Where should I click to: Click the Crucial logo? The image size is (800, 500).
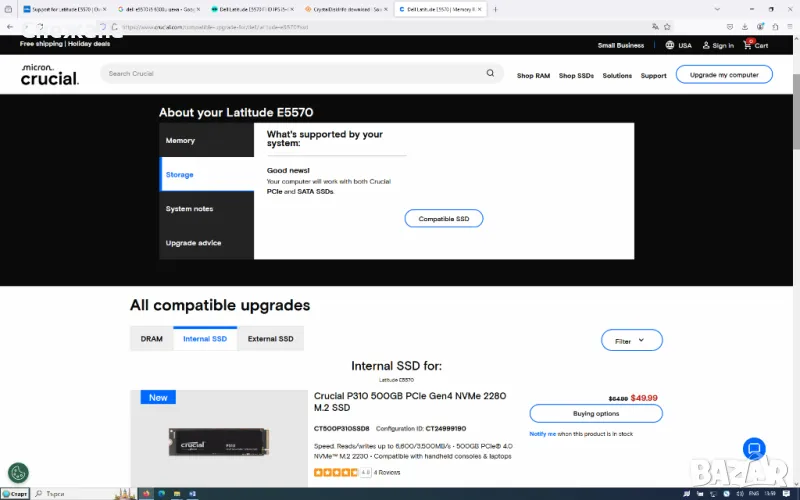(x=49, y=74)
